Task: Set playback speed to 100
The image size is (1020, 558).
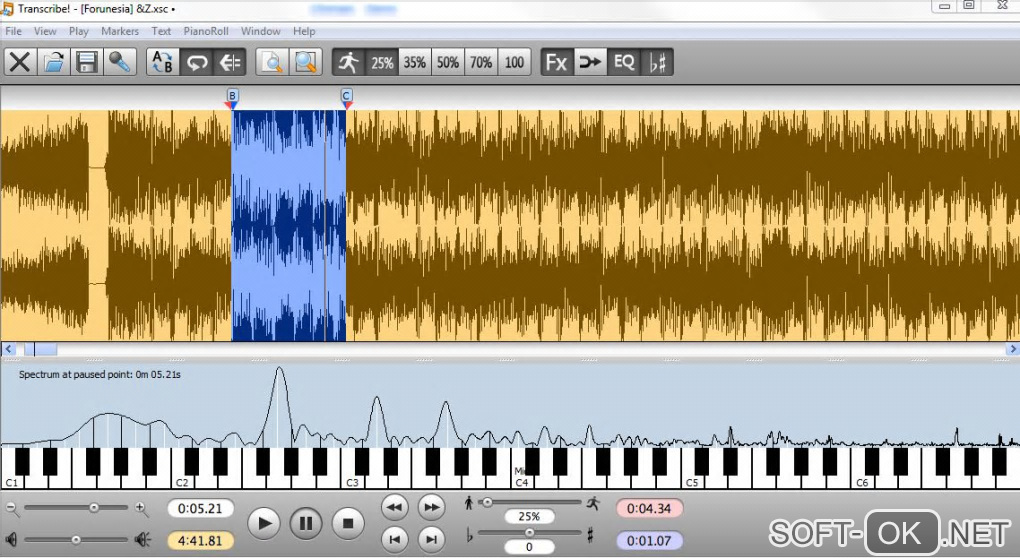Action: 515,62
